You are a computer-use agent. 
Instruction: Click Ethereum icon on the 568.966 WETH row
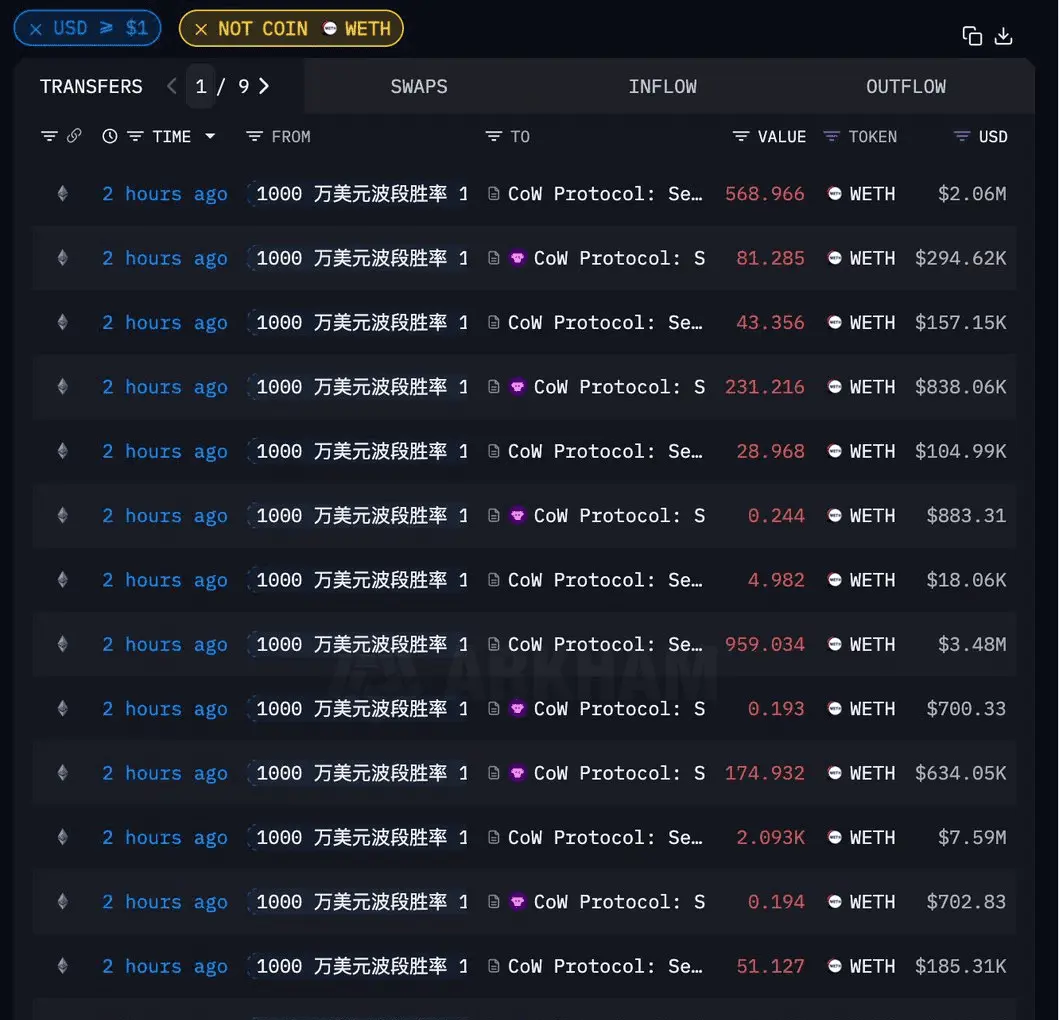tap(63, 194)
